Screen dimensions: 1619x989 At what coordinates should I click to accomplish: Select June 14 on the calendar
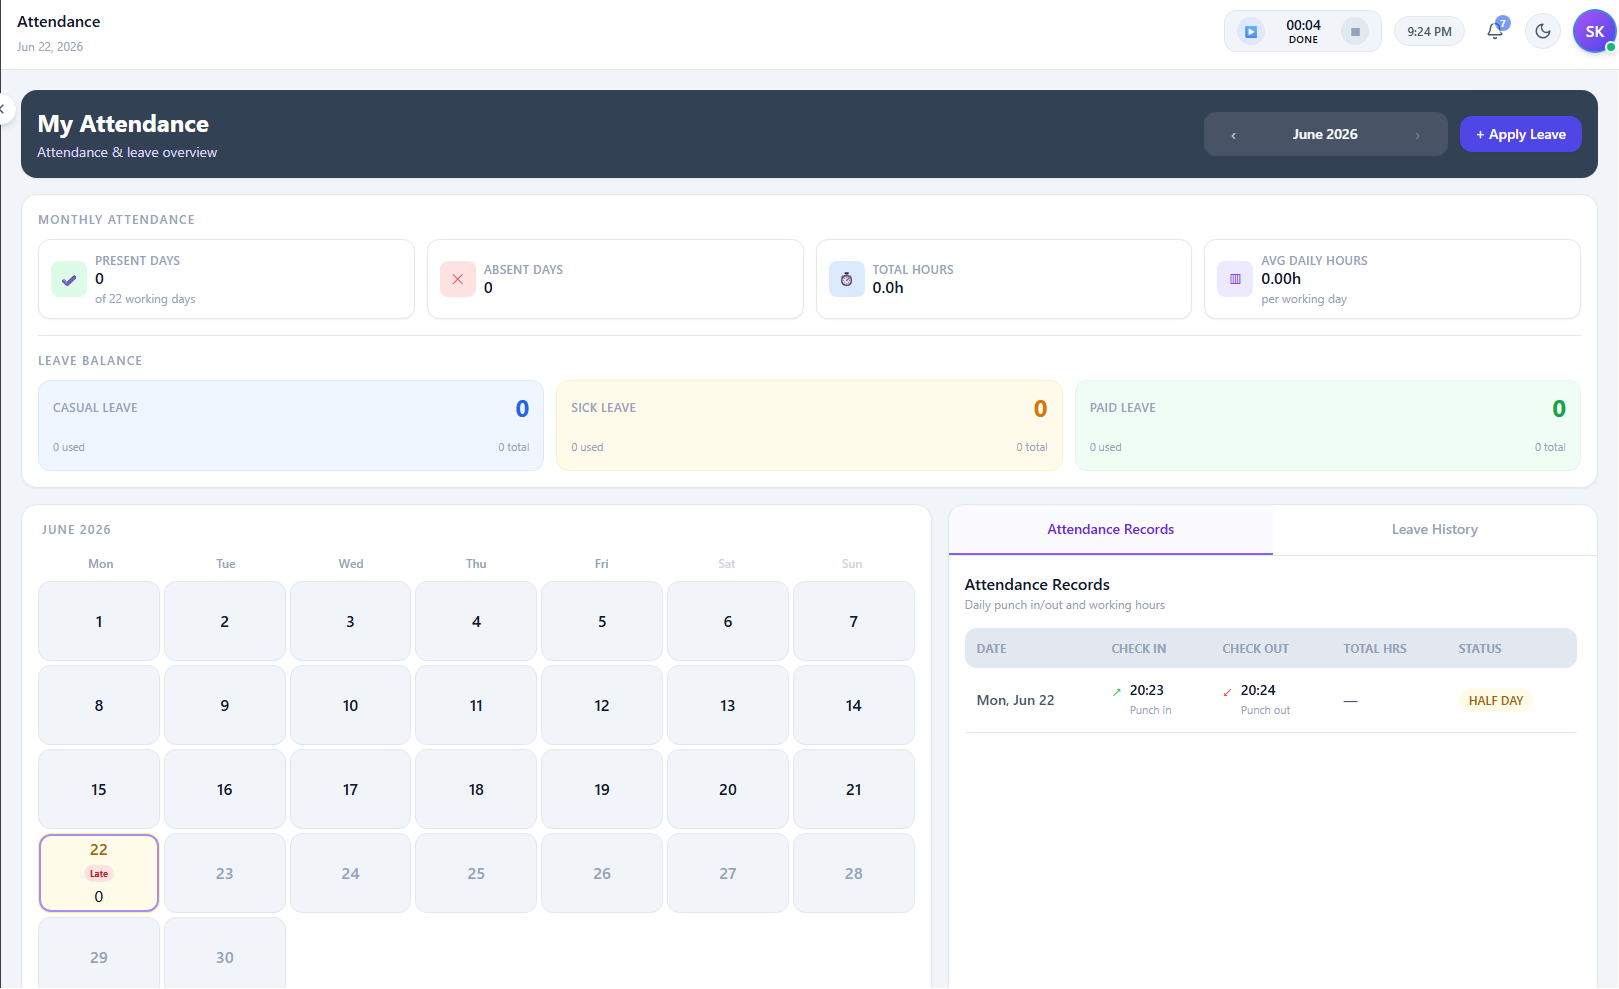click(853, 705)
